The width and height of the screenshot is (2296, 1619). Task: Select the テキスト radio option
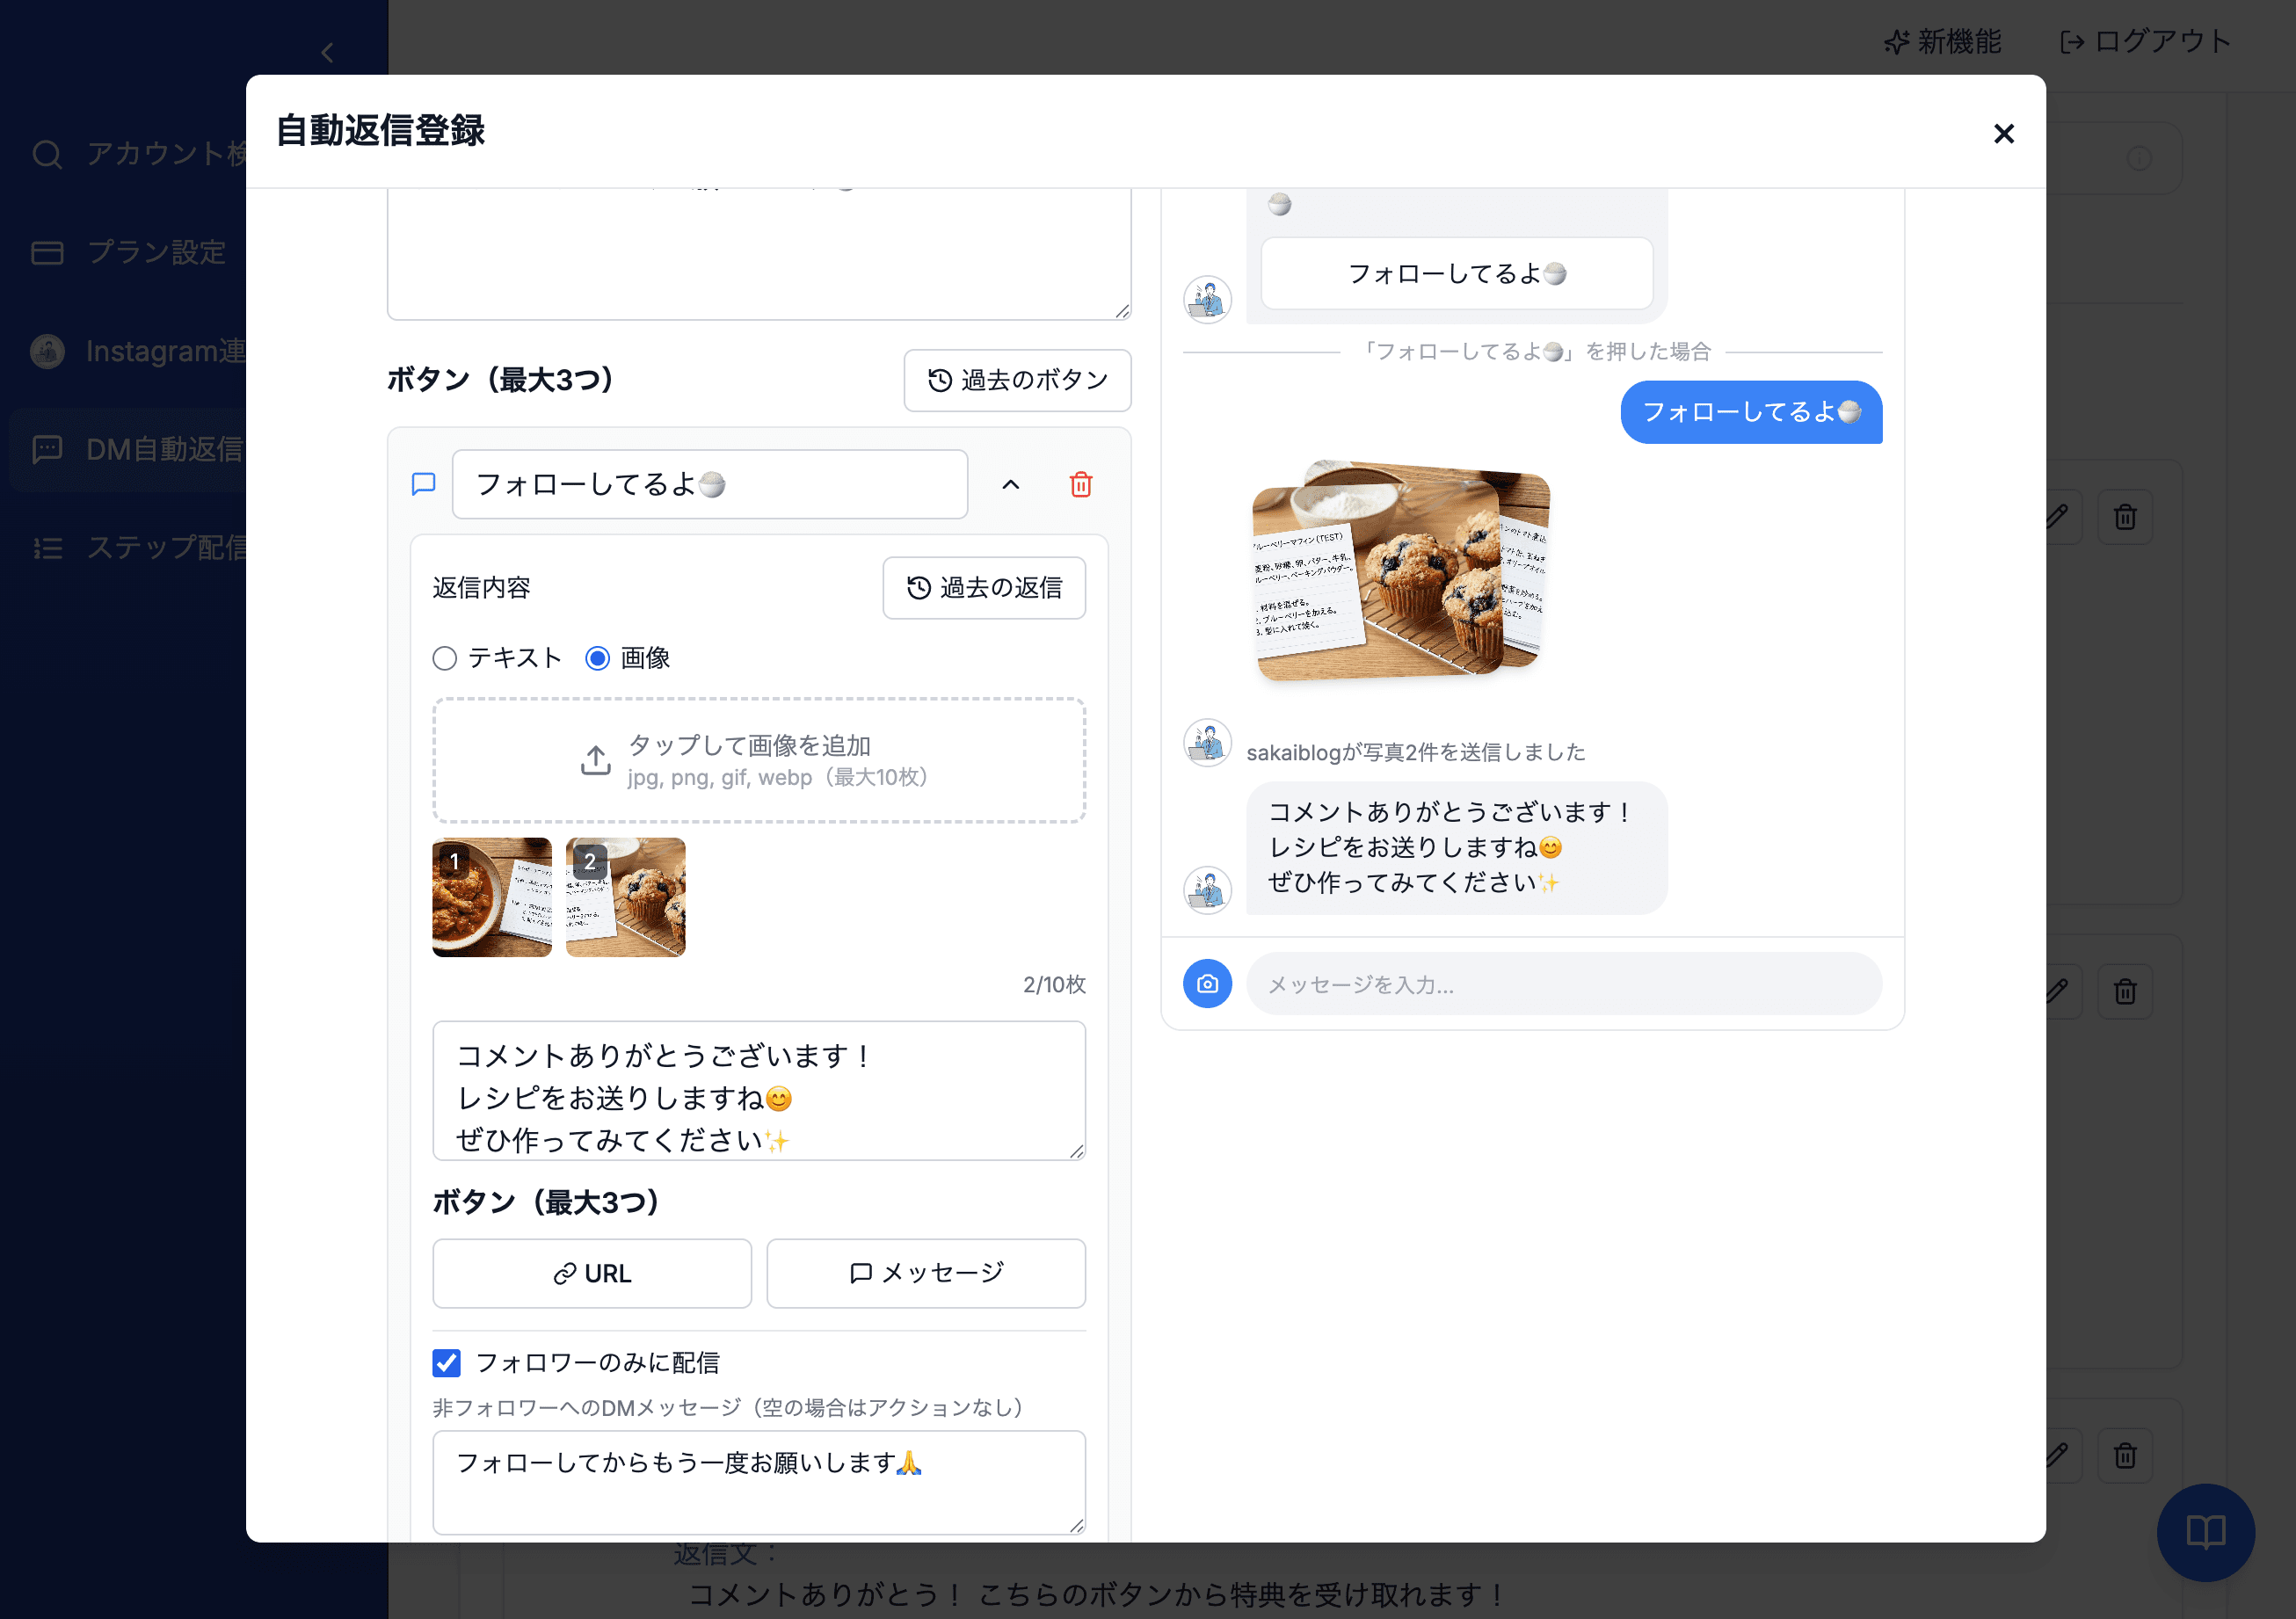pos(445,658)
